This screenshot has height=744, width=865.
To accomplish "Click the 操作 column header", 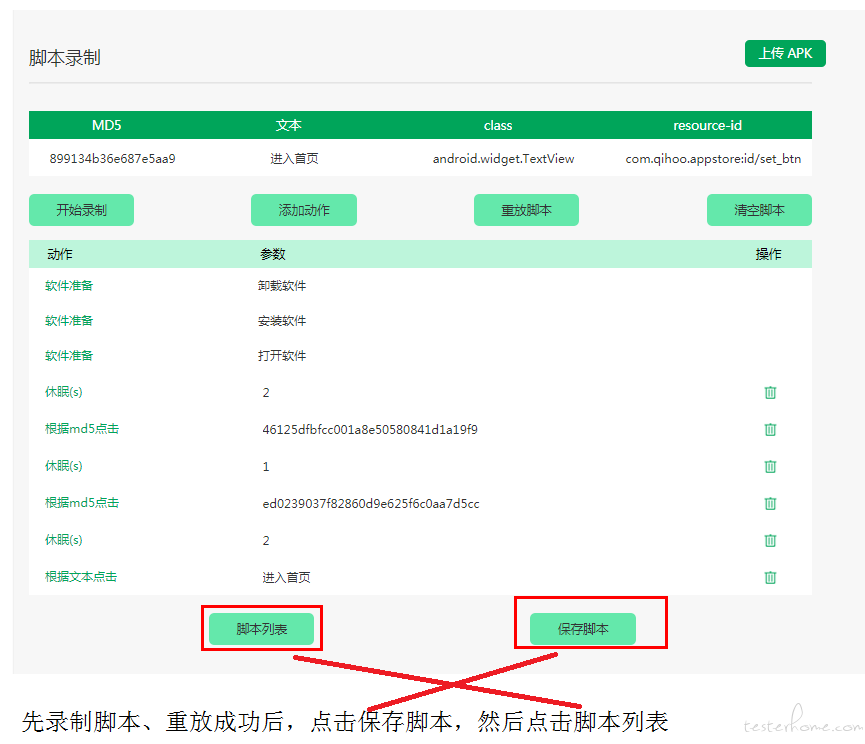I will click(x=768, y=254).
